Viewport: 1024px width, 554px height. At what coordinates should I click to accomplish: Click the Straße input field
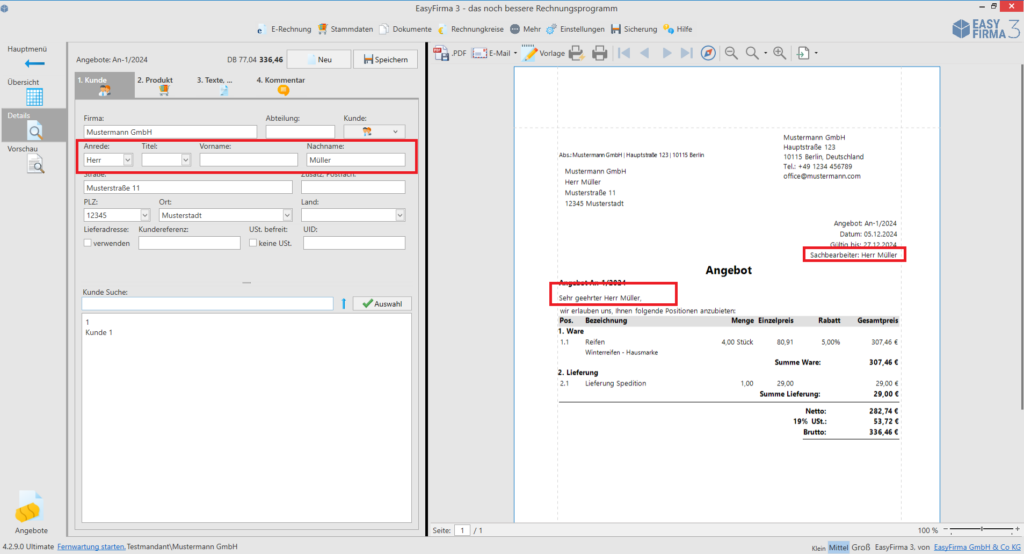coord(188,187)
